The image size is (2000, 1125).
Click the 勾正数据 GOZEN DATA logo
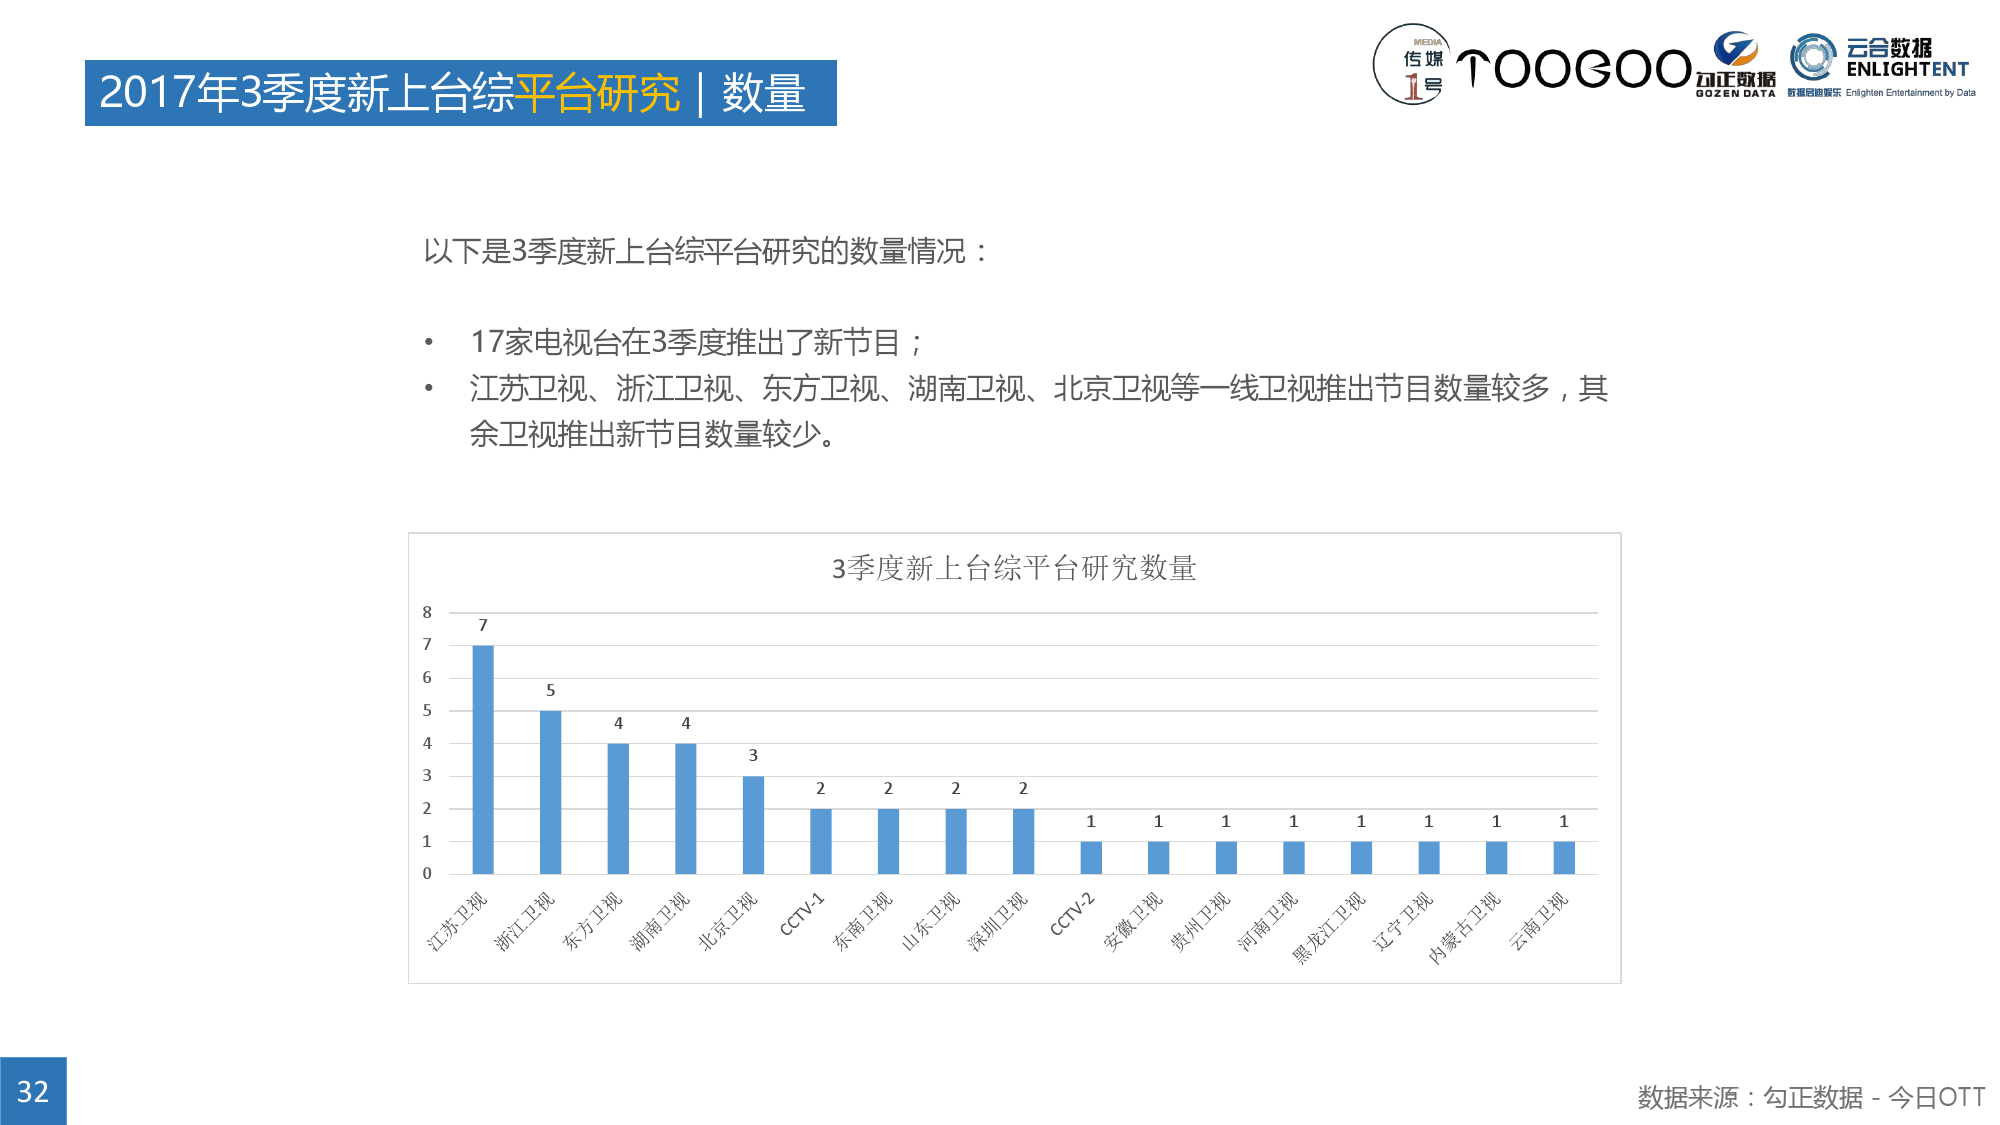(1735, 66)
